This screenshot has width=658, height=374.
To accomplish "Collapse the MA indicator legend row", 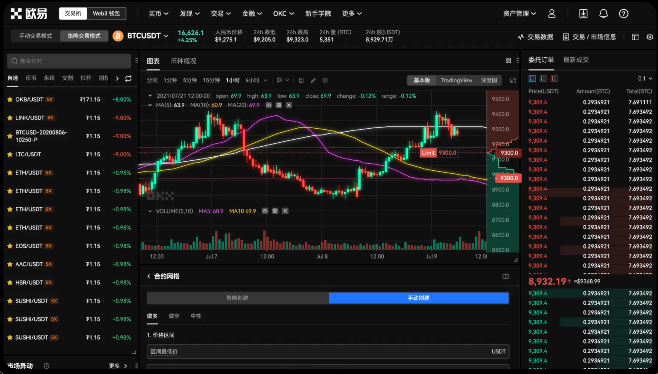I will click(x=150, y=105).
